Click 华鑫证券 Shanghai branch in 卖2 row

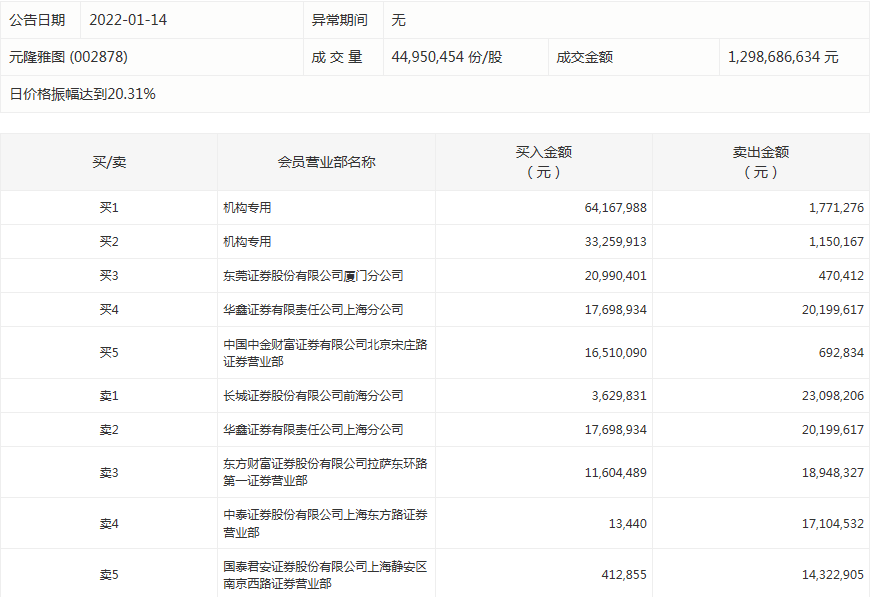pos(313,429)
